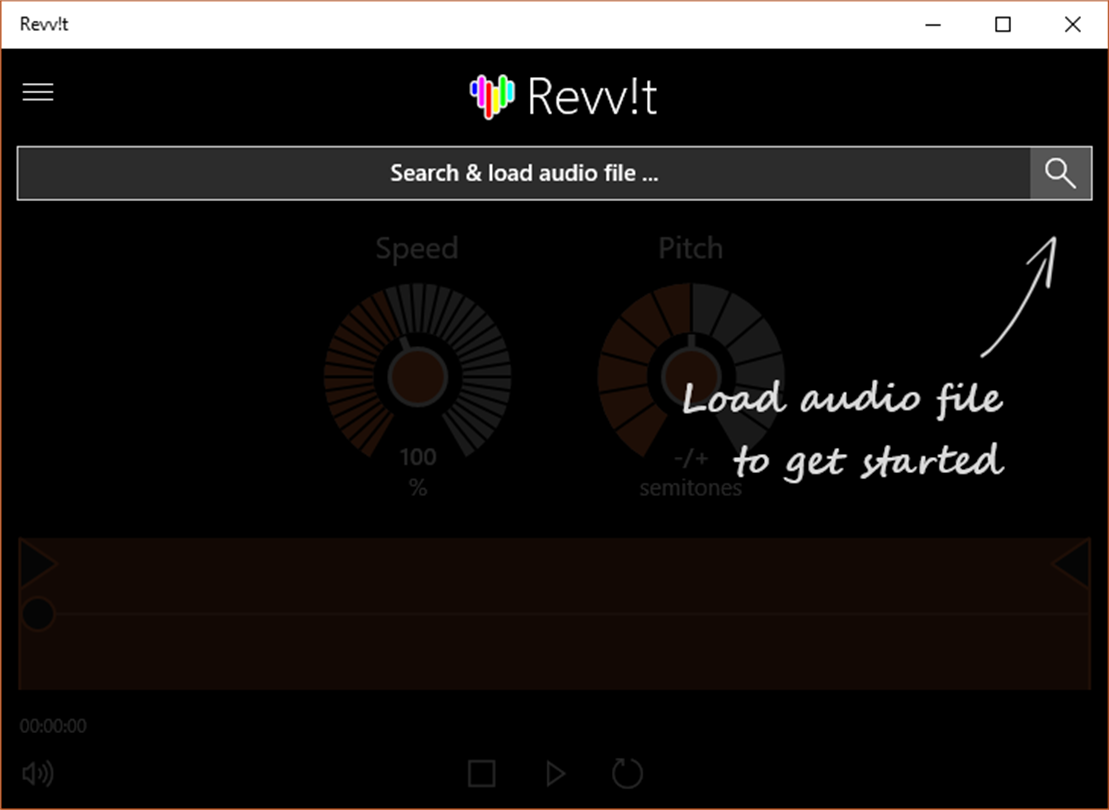Screen dimensions: 1109x810
Task: Click the Revv!t logo
Action: (x=564, y=96)
